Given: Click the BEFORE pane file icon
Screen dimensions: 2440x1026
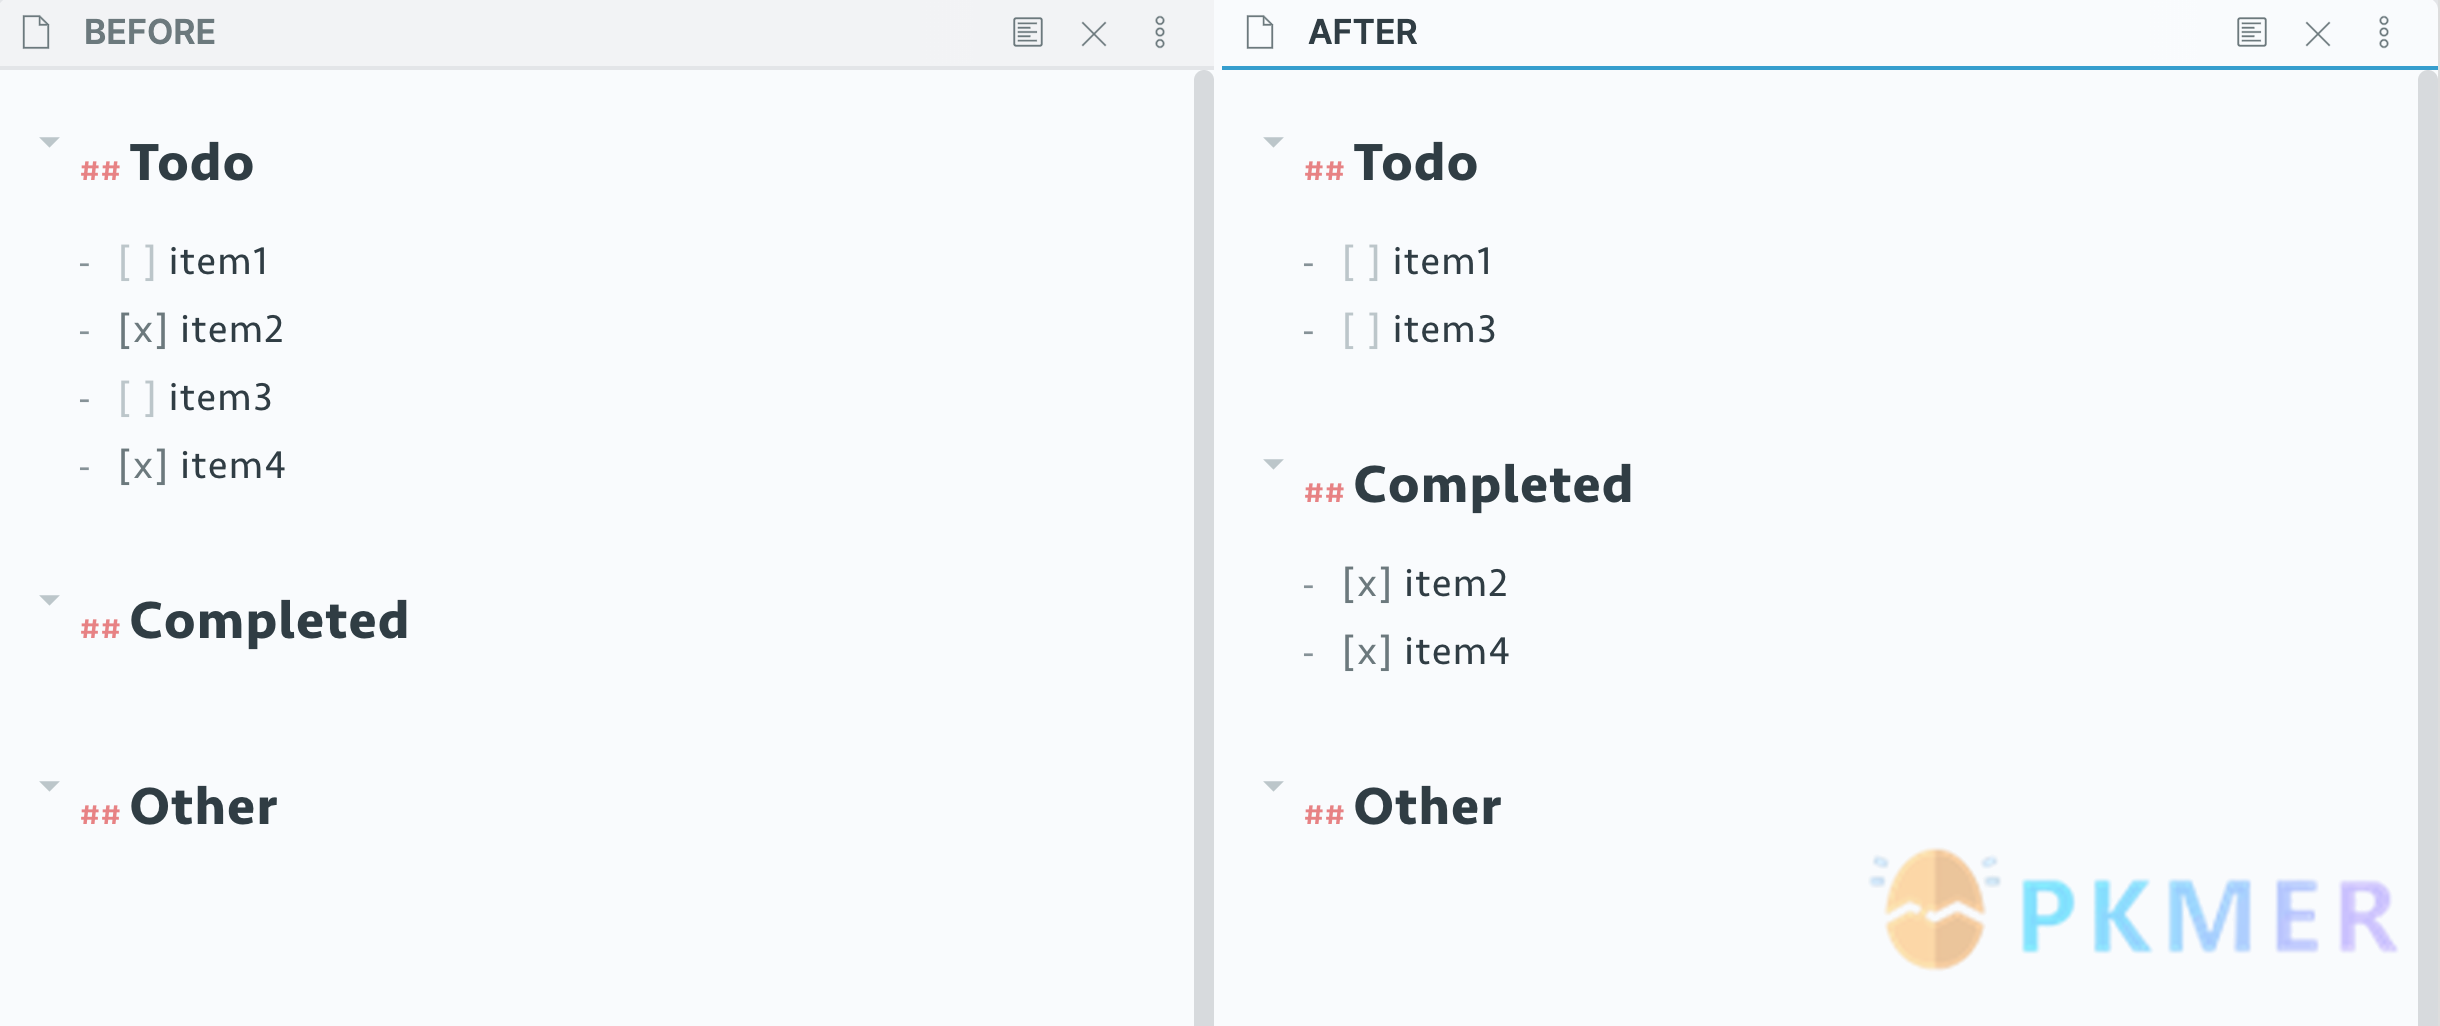Looking at the screenshot, I should click(x=36, y=32).
